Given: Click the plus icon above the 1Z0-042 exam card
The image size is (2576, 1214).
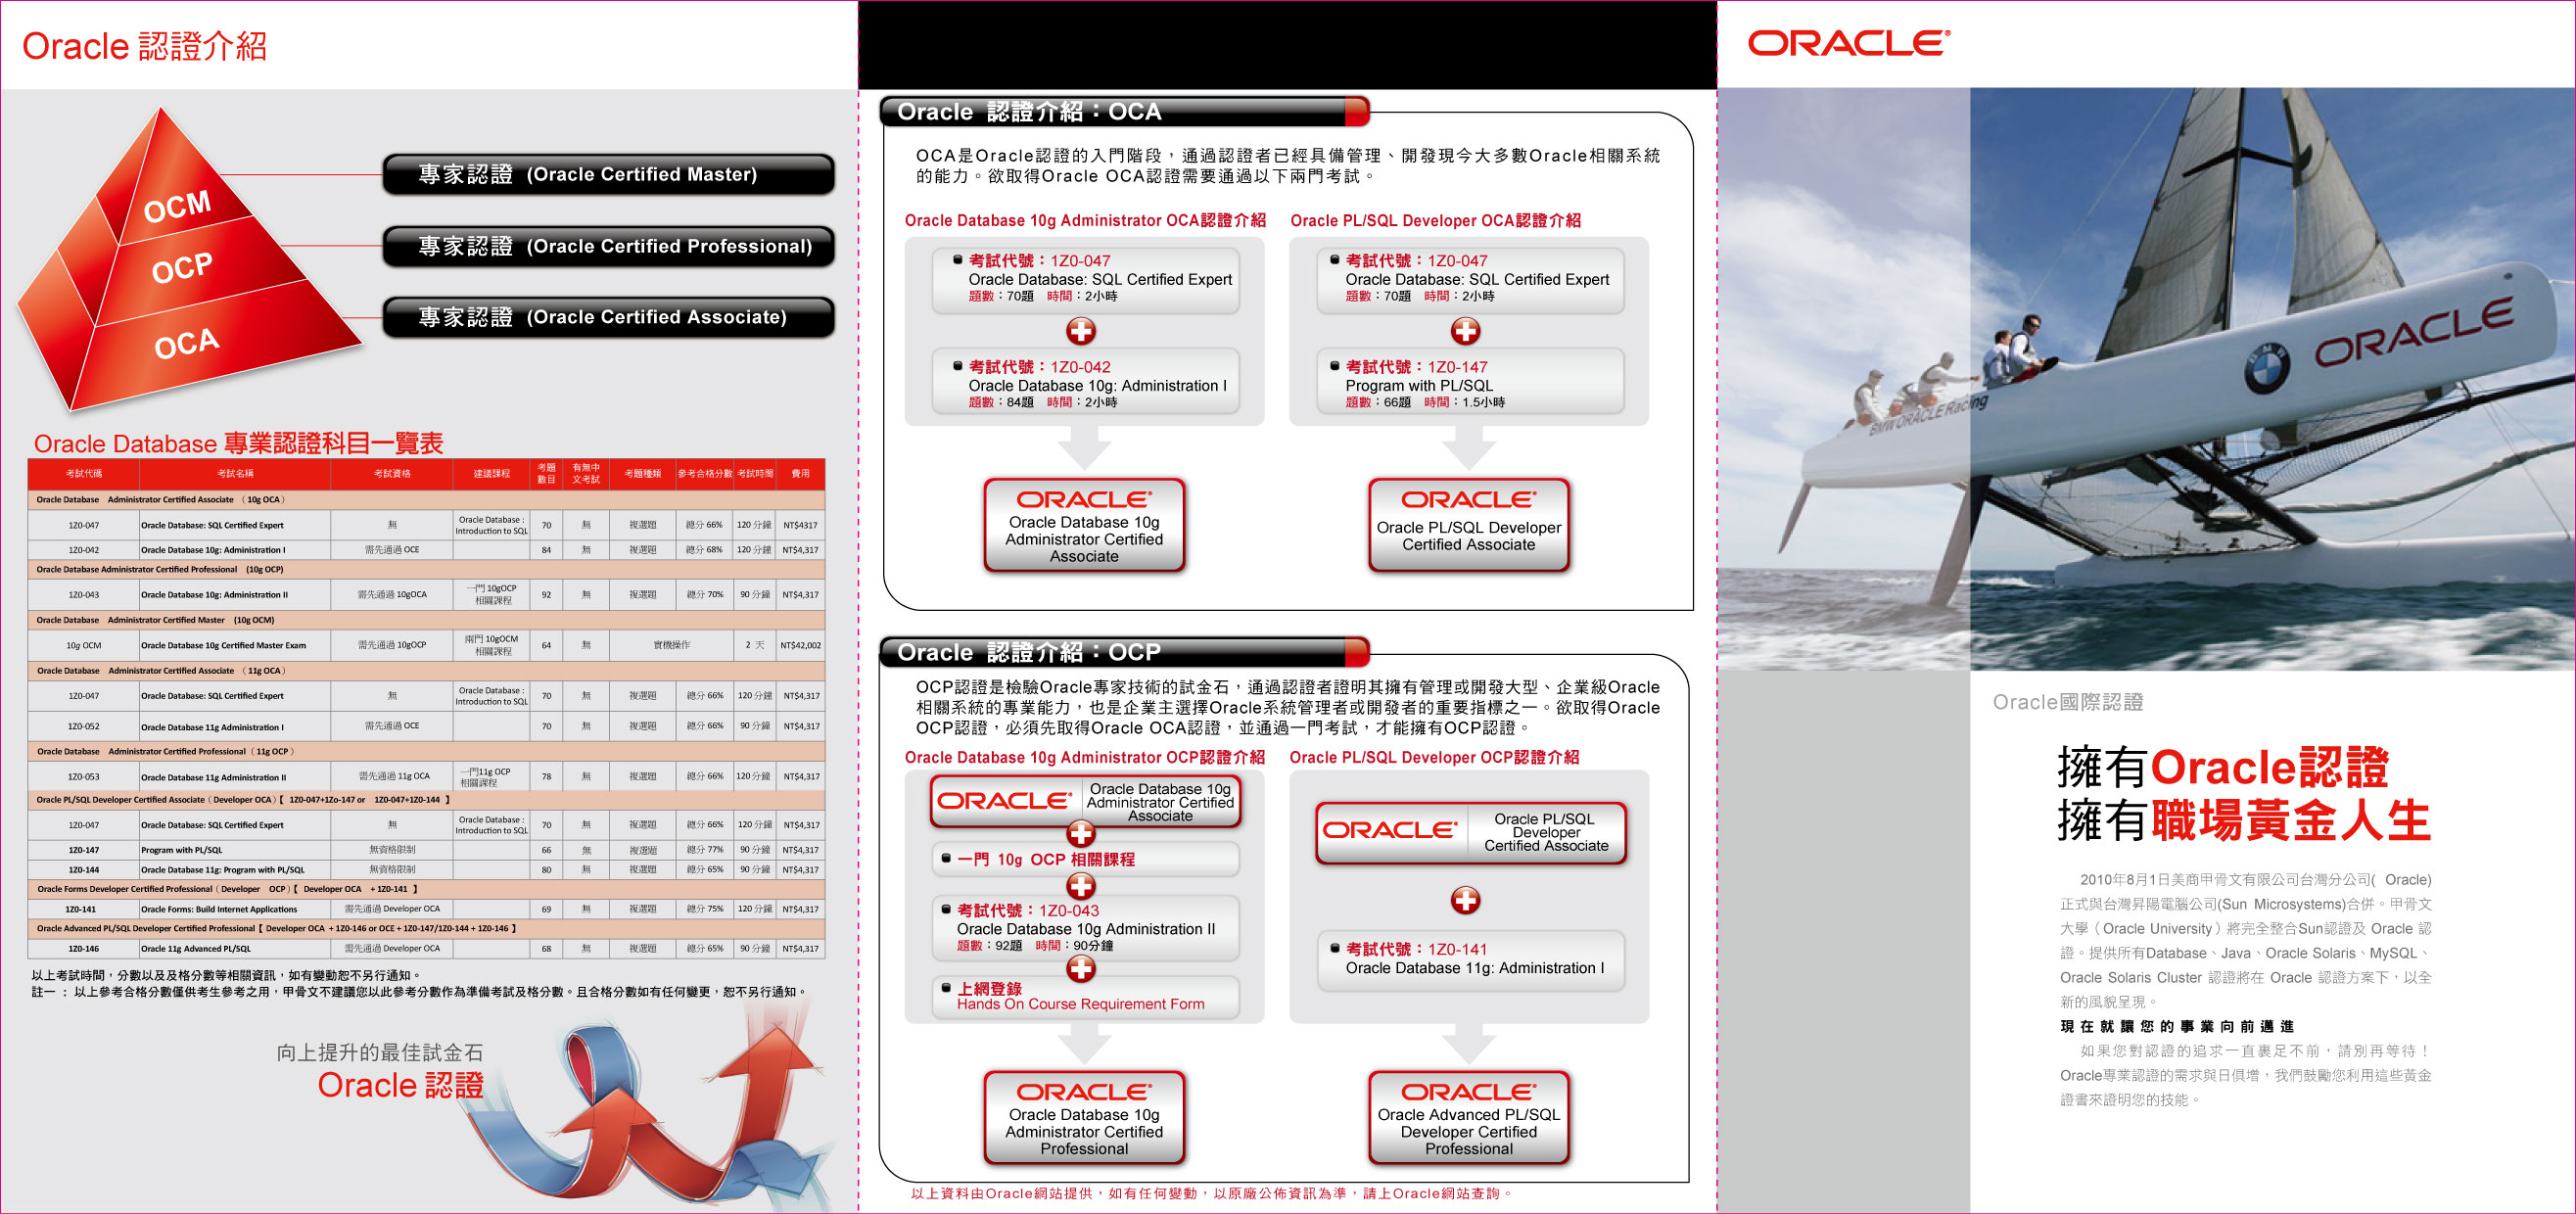Looking at the screenshot, I should [1081, 331].
